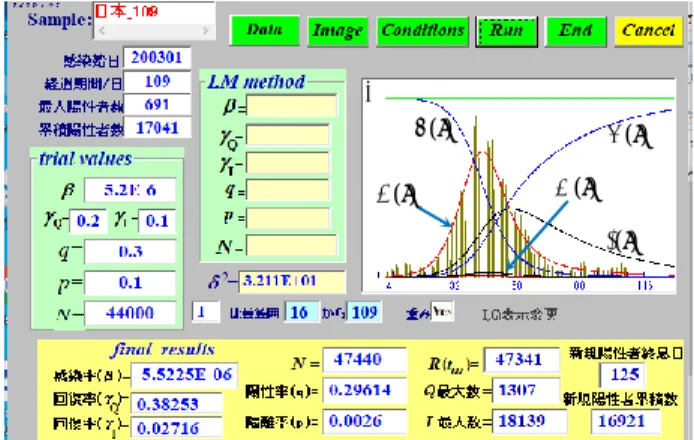
Task: Select cumulative positives field 17041
Action: point(157,128)
